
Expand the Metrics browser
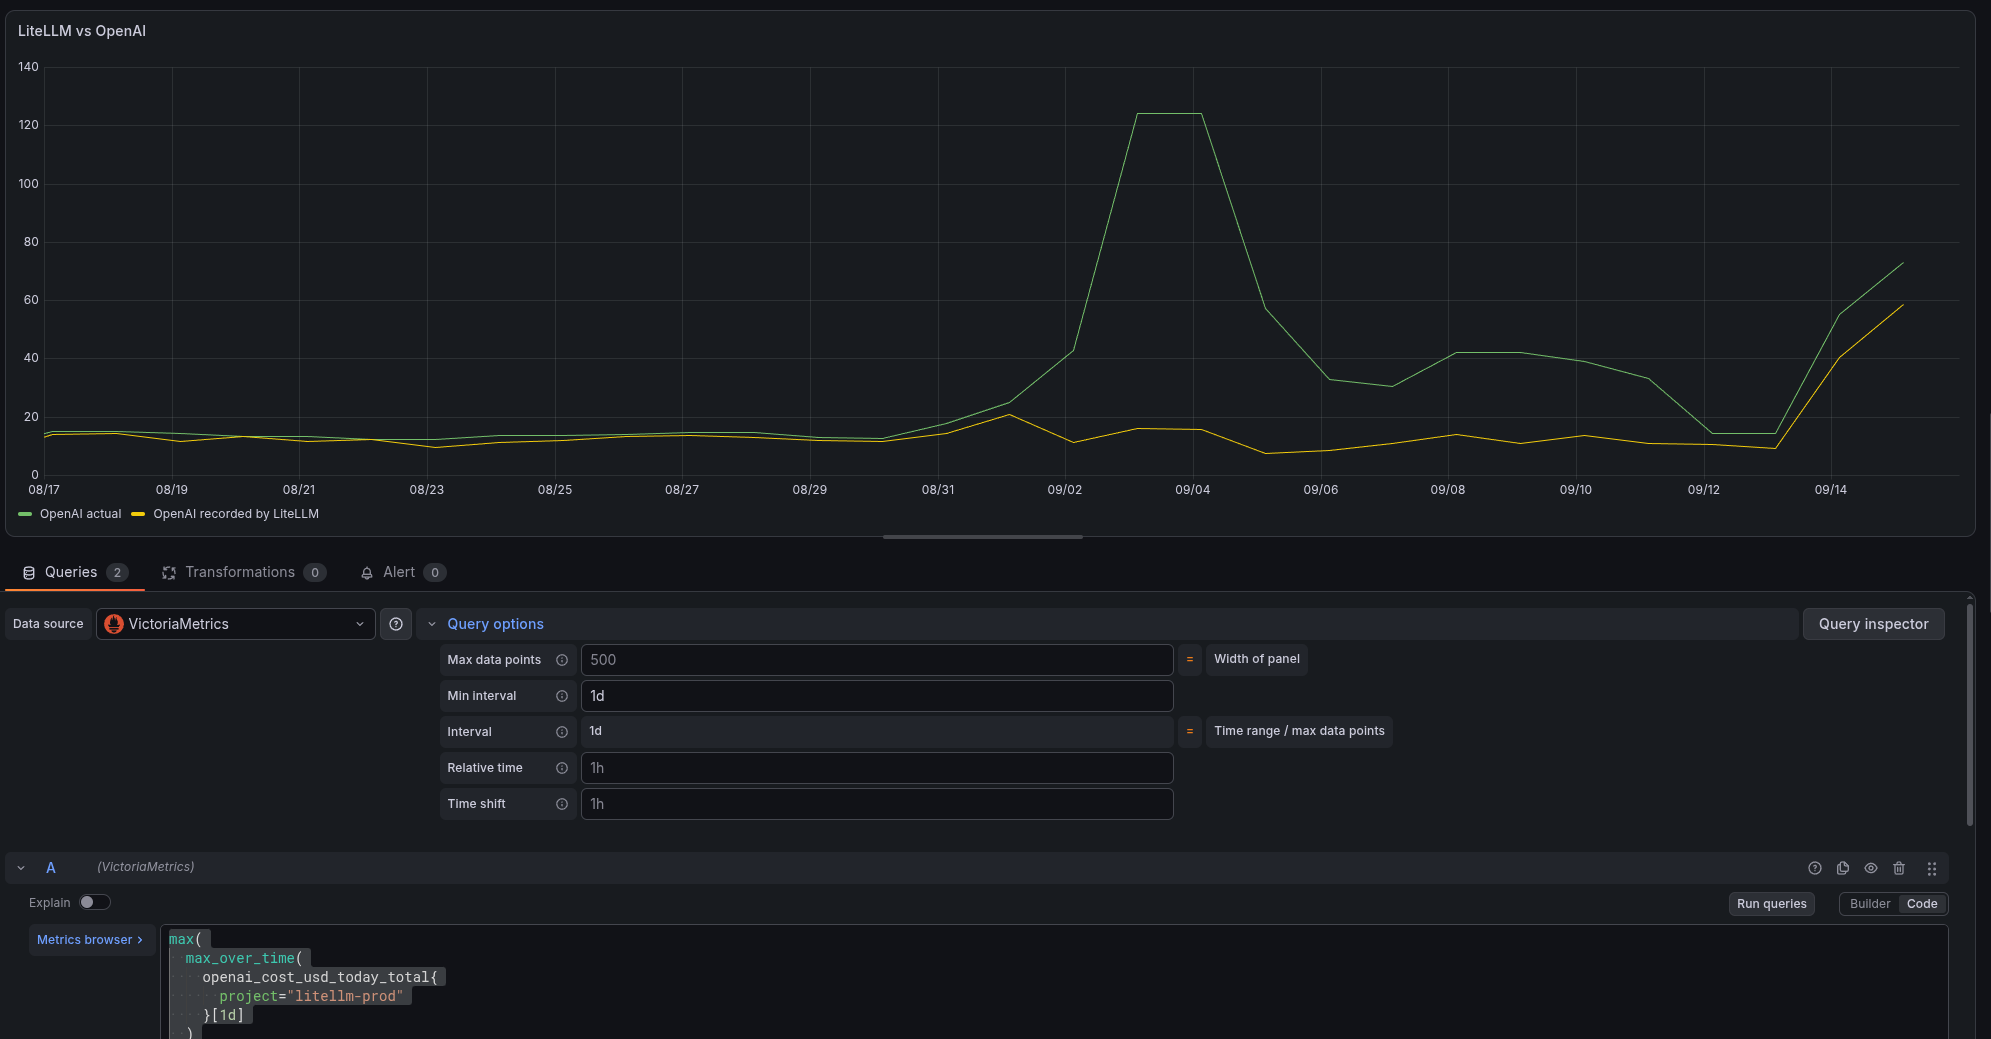90,940
